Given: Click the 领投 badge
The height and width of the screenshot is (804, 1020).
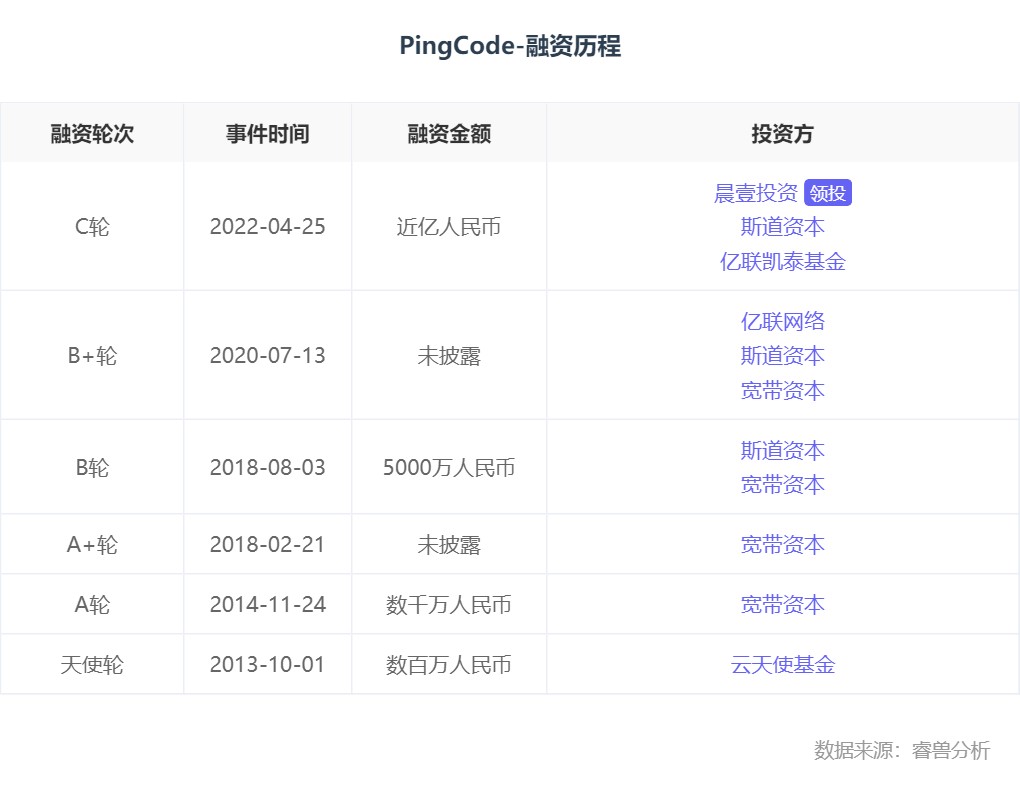Looking at the screenshot, I should click(827, 193).
